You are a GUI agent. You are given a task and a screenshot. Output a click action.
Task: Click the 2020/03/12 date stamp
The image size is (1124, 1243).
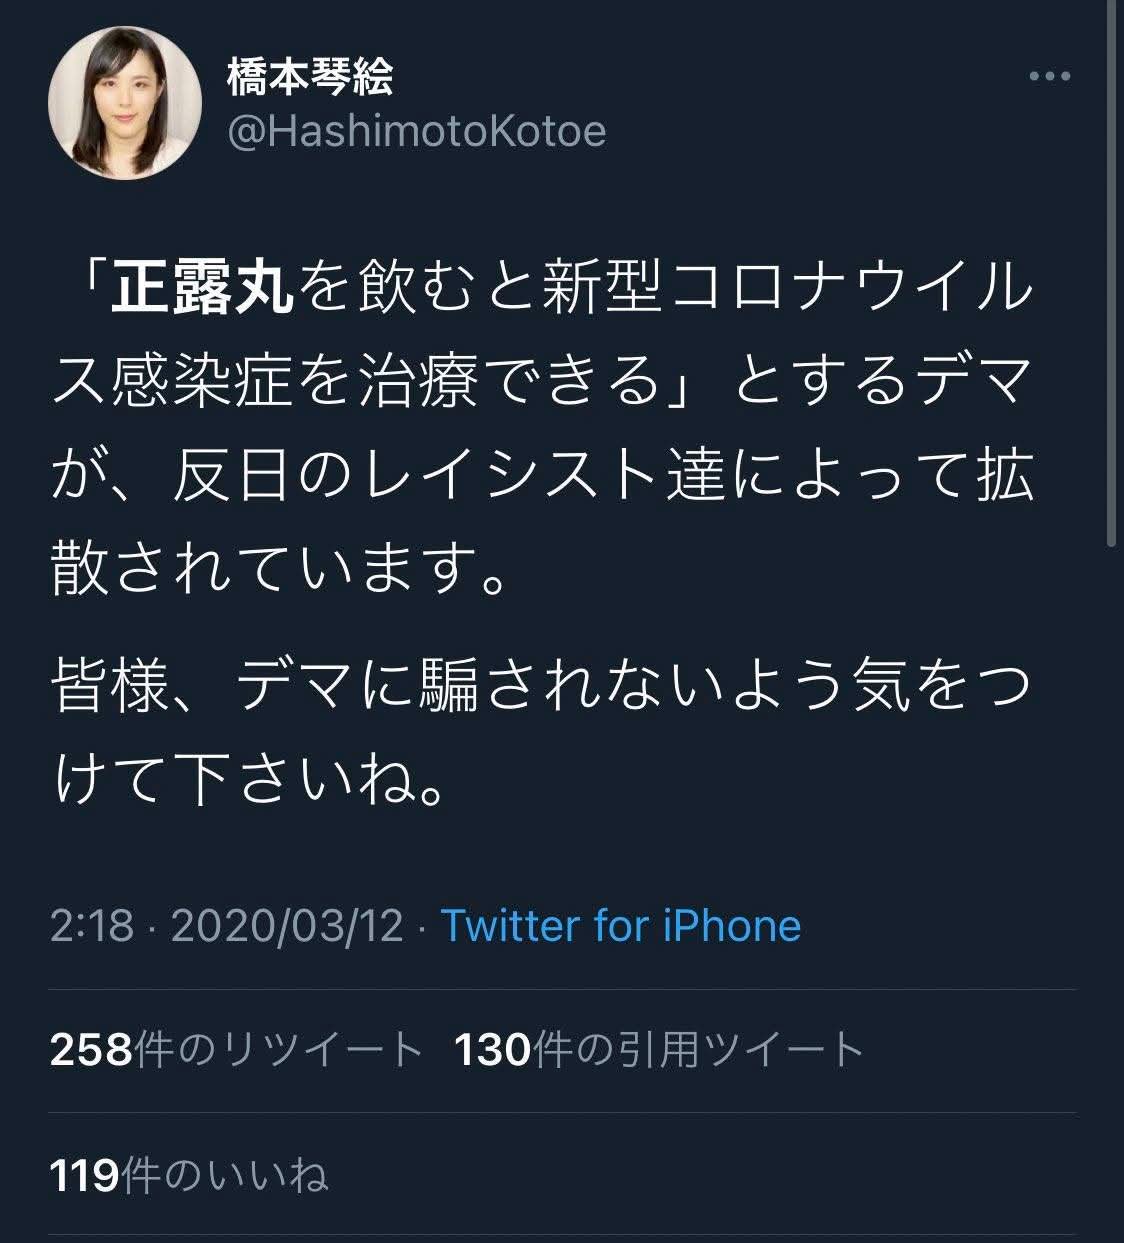click(287, 926)
